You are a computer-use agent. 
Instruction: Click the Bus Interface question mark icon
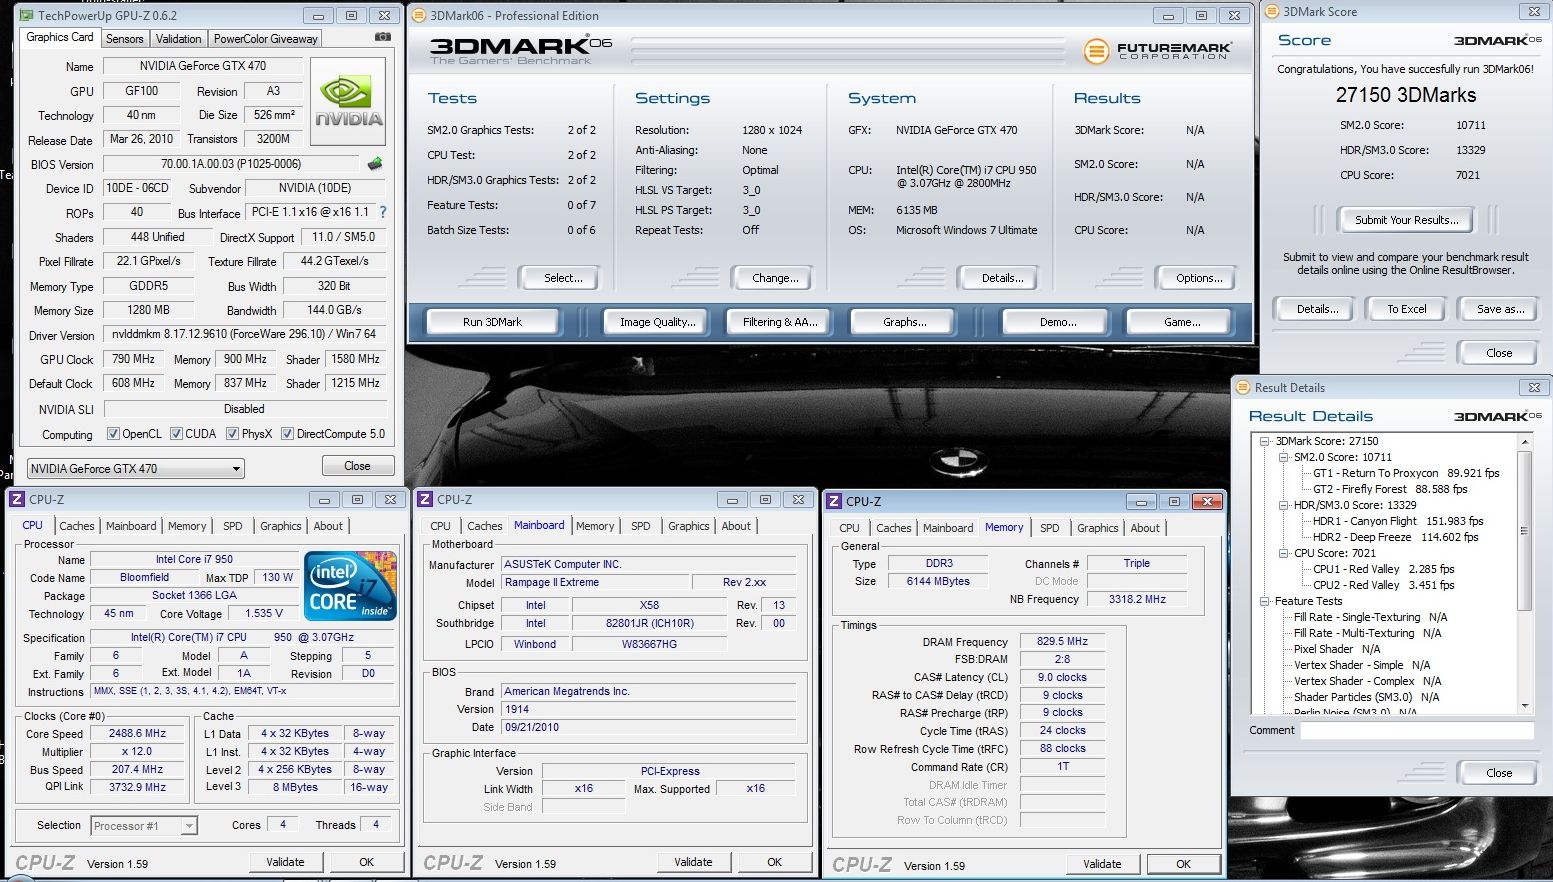(382, 212)
